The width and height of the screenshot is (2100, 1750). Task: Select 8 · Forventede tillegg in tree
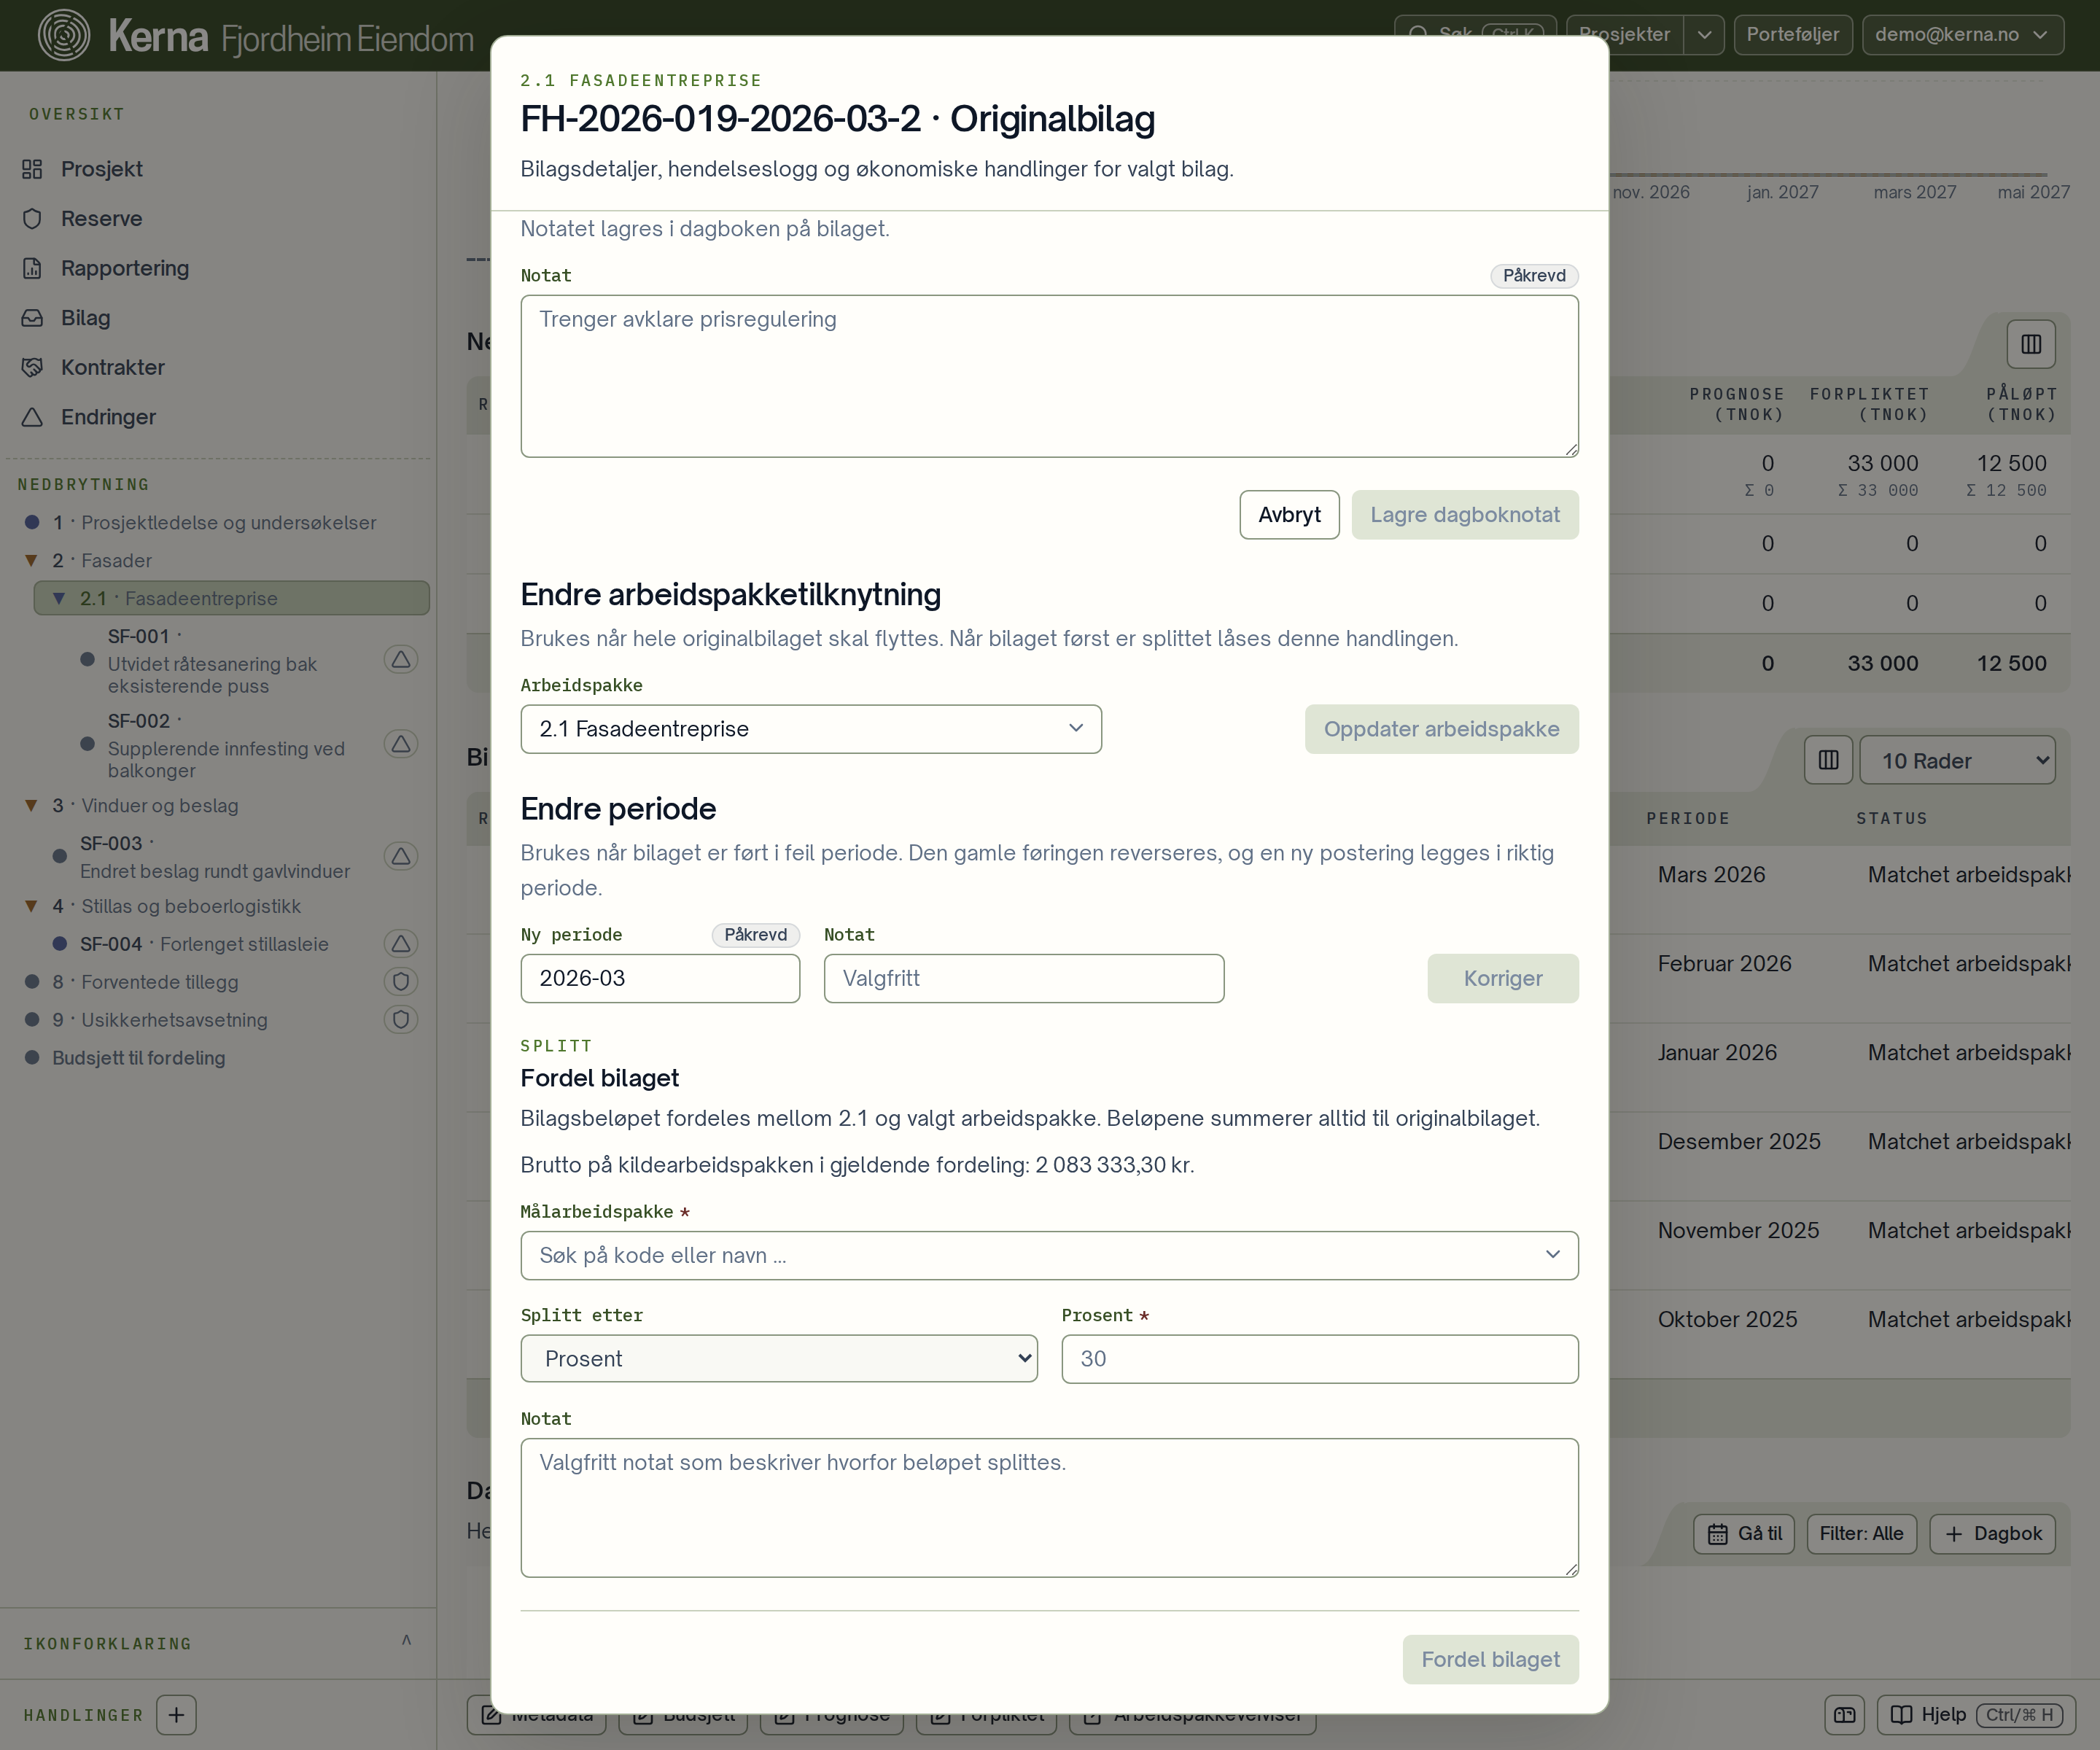[x=145, y=983]
